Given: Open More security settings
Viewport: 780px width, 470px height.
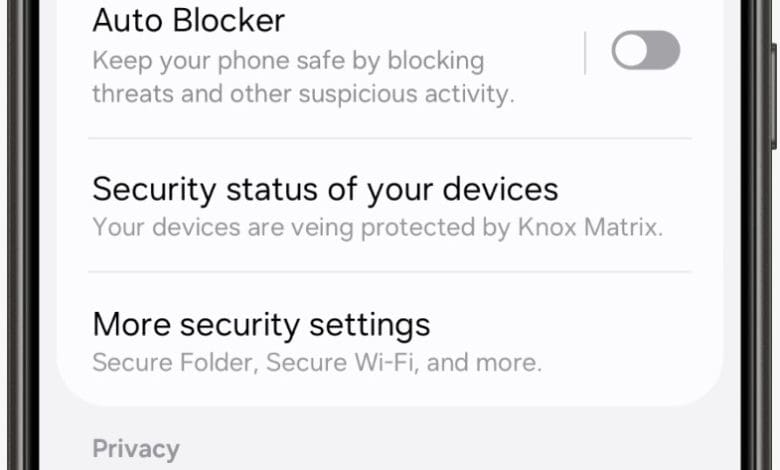Looking at the screenshot, I should 261,325.
